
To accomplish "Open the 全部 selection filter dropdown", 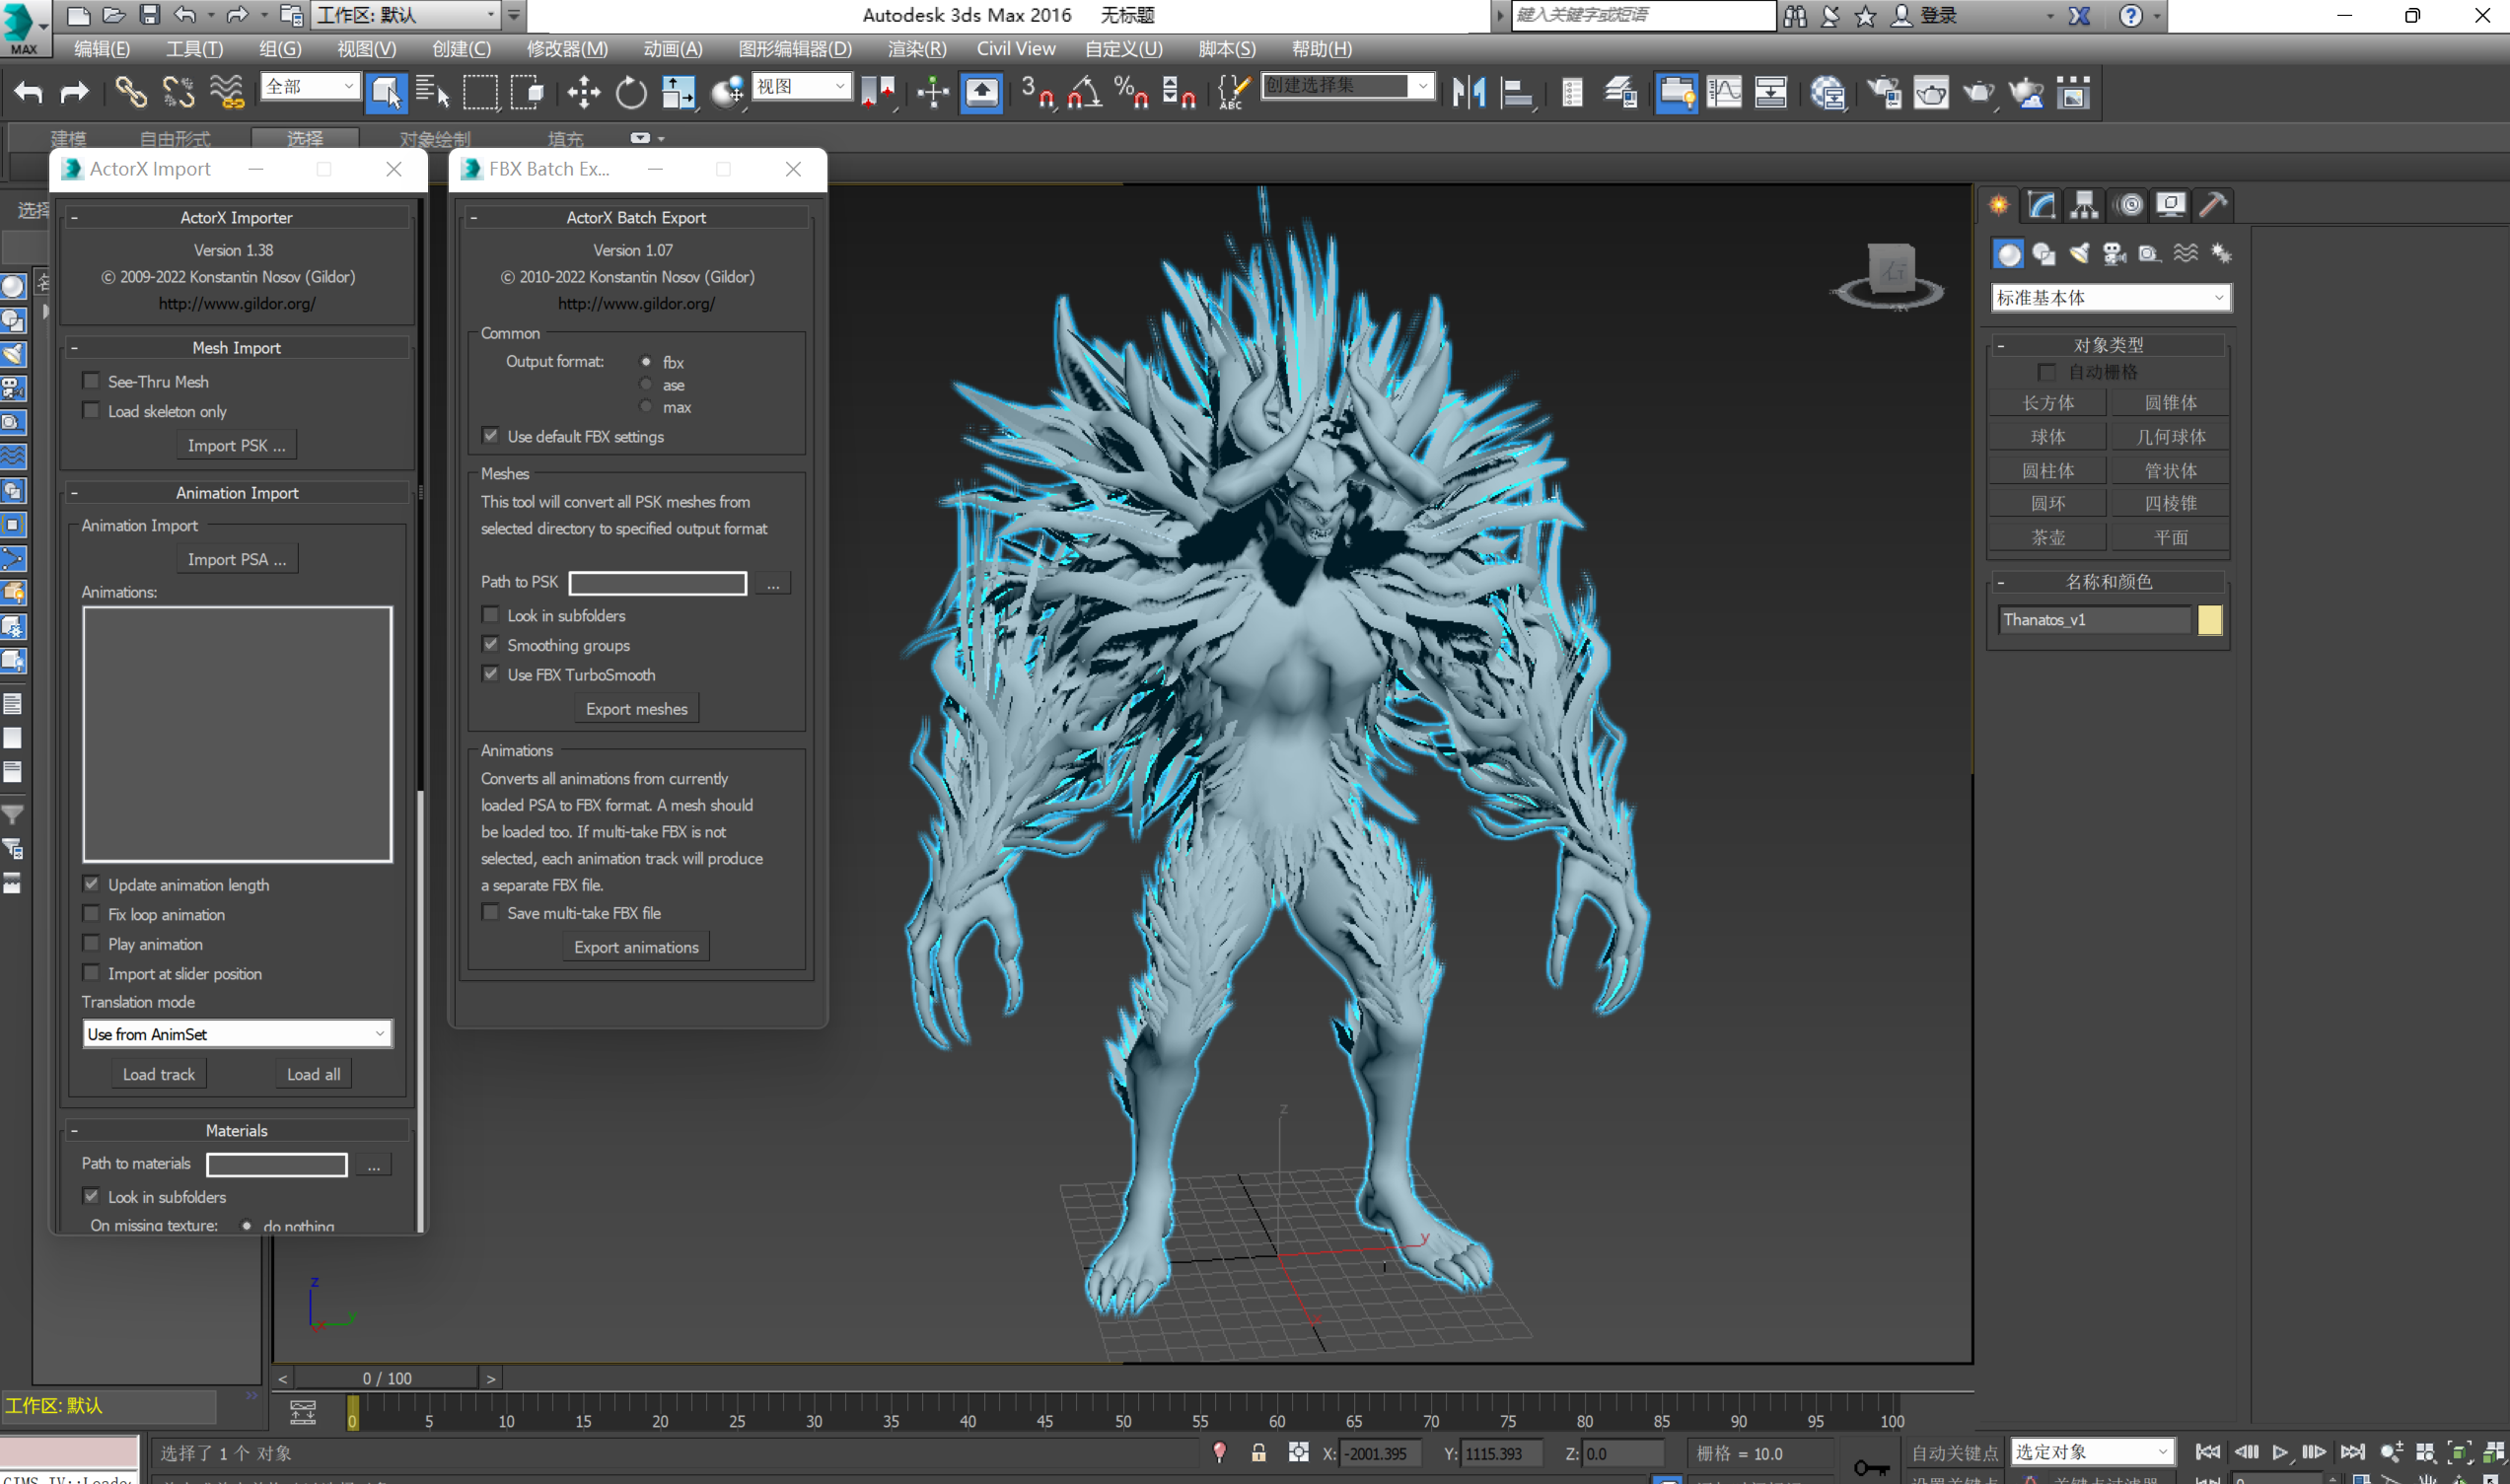I will click(310, 87).
